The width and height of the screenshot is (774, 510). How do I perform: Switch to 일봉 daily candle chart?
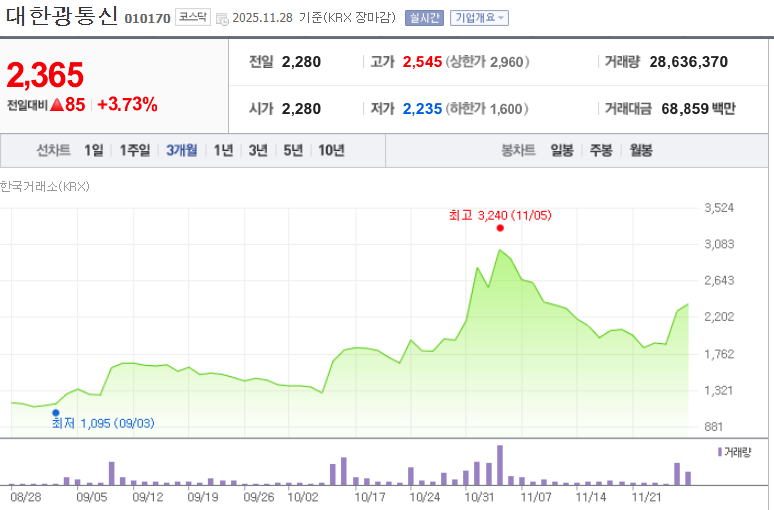tap(562, 150)
